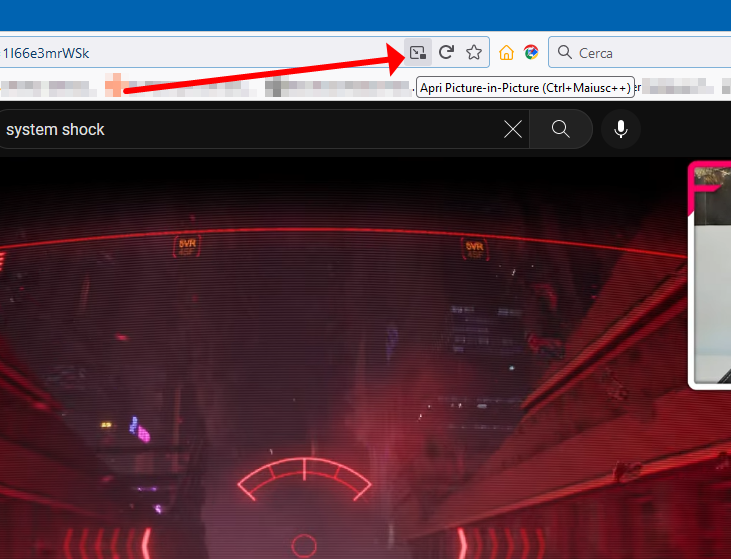Clear the YouTube search text with X
Viewport: 742px width, 559px height.
point(513,129)
